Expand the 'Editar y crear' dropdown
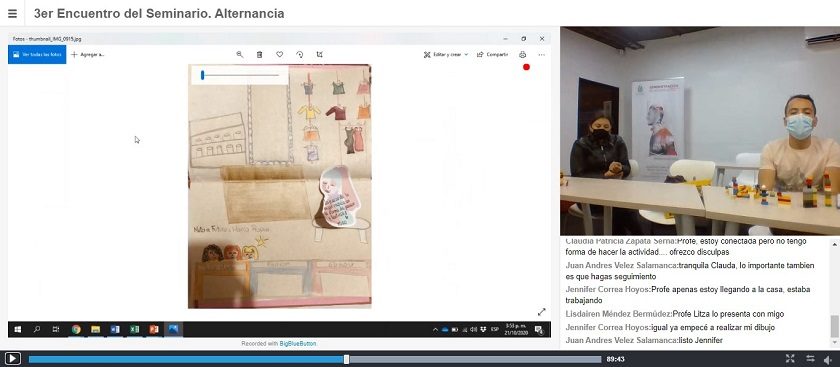The width and height of the screenshot is (840, 367). [x=446, y=54]
